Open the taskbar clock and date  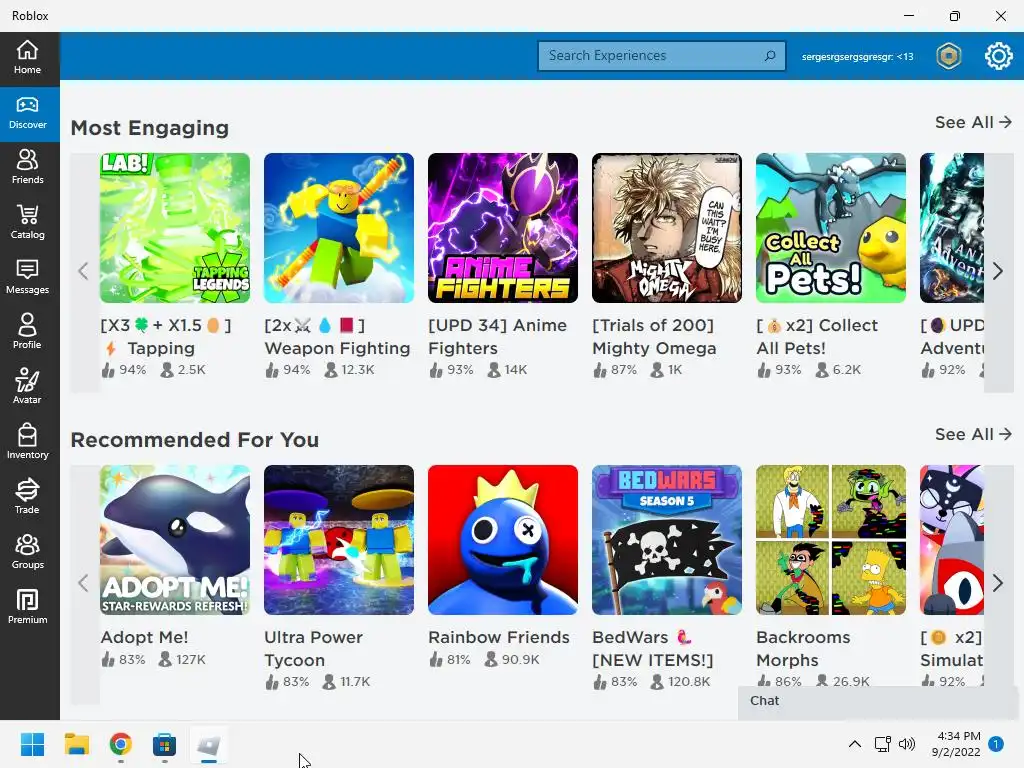click(x=956, y=744)
